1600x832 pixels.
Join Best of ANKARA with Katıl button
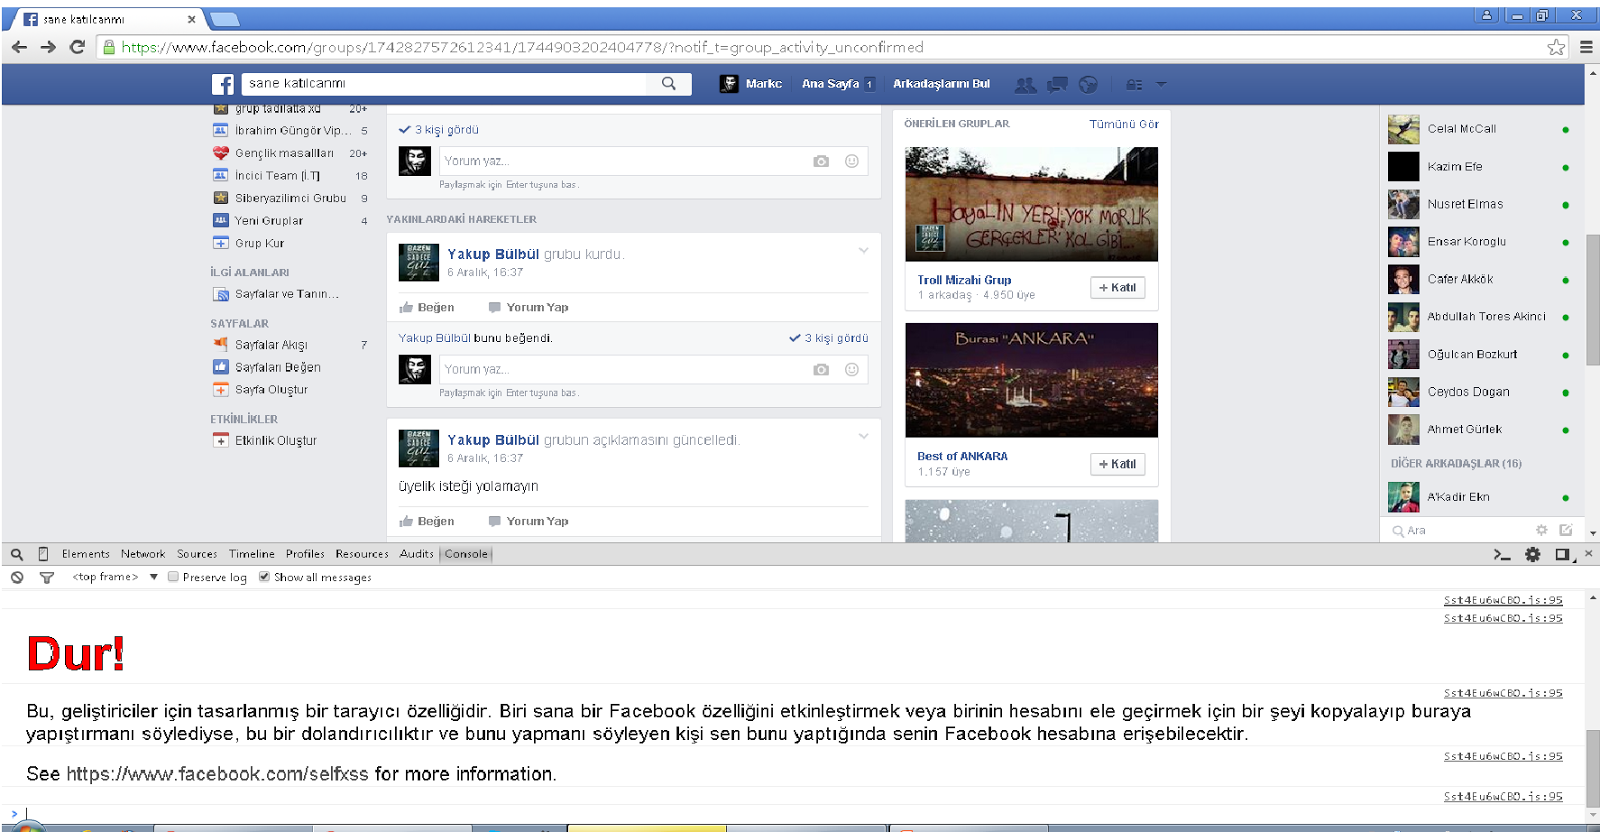(1117, 464)
